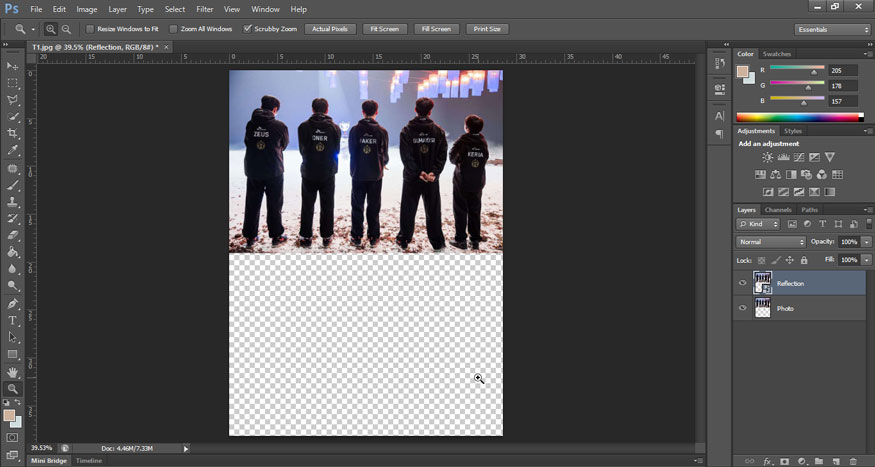Select the Move tool
Viewport: 875px width, 467px height.
pyautogui.click(x=13, y=66)
